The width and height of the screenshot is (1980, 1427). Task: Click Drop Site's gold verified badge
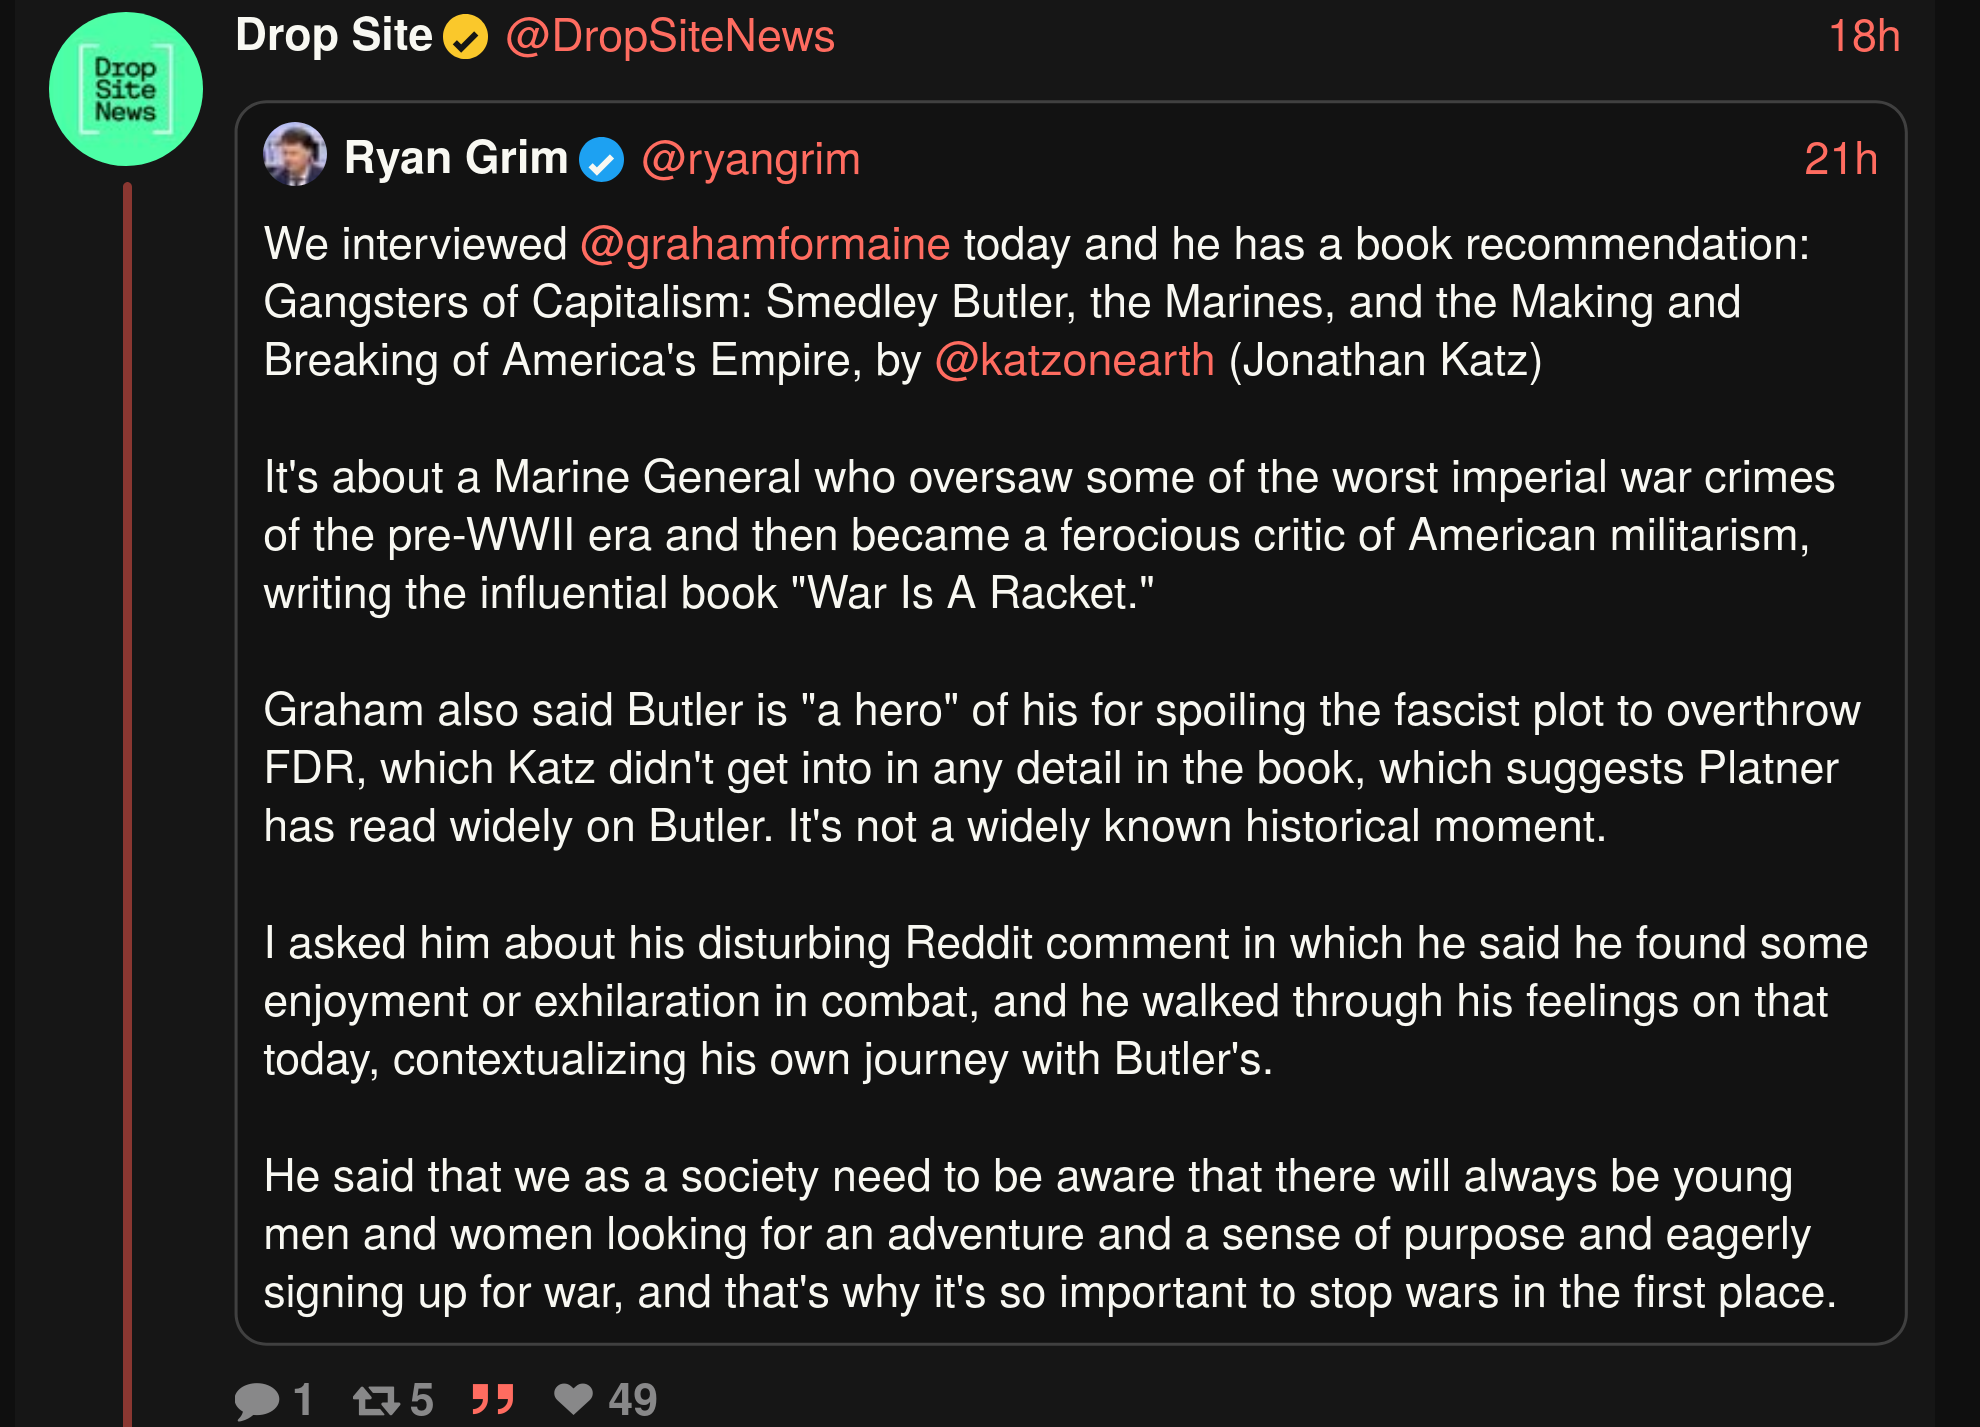tap(465, 38)
